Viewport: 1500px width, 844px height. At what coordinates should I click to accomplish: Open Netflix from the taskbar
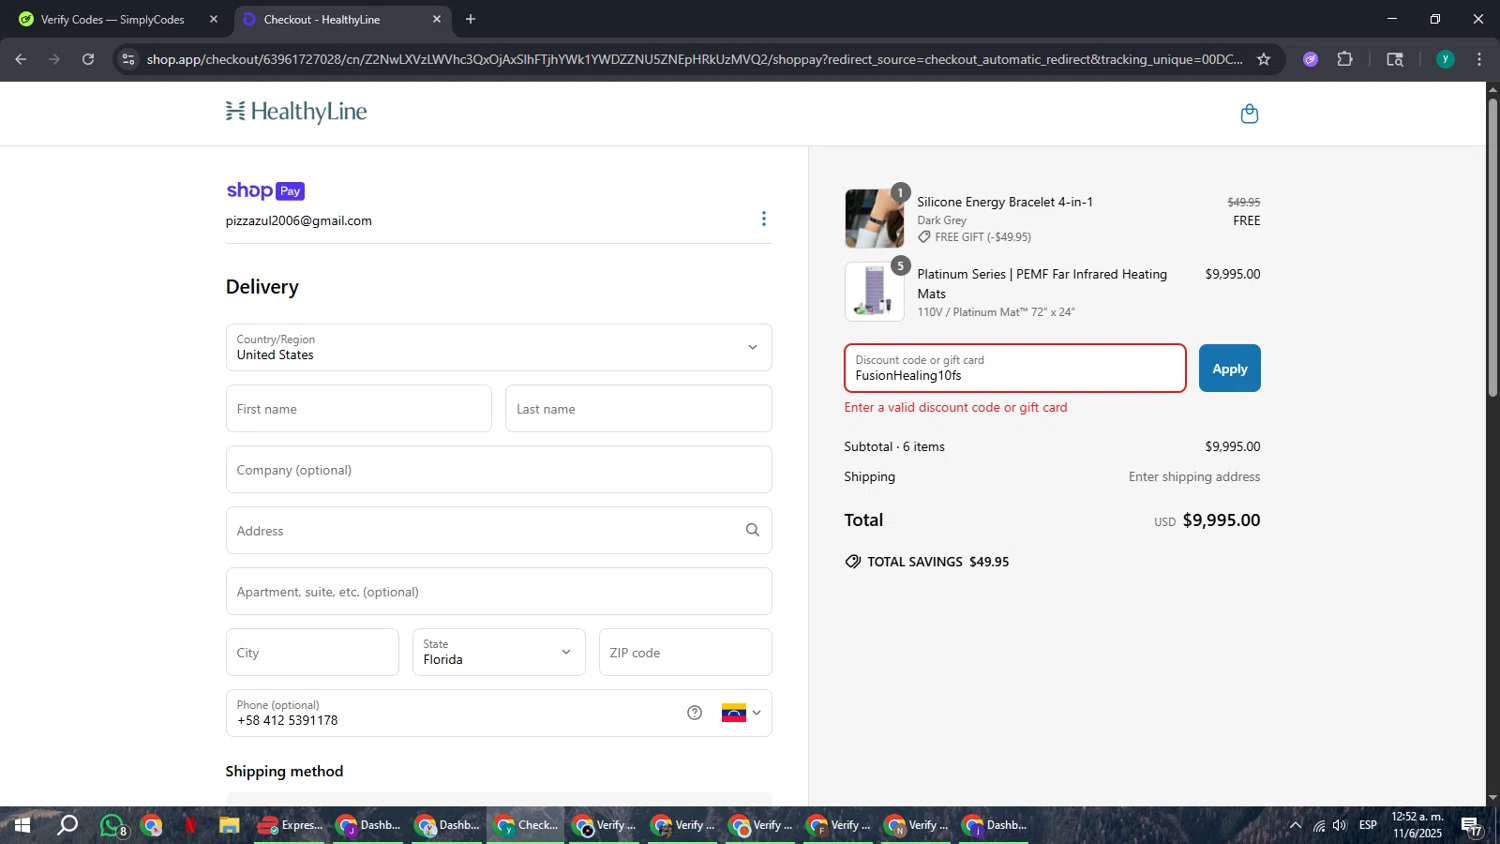190,825
